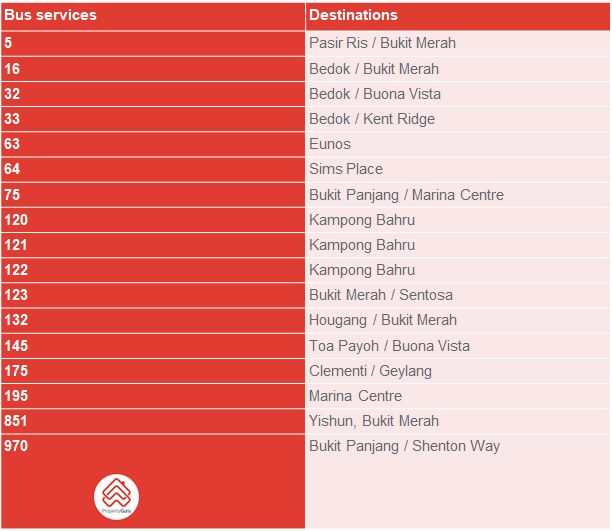Select the Destinations column header

pyautogui.click(x=353, y=15)
